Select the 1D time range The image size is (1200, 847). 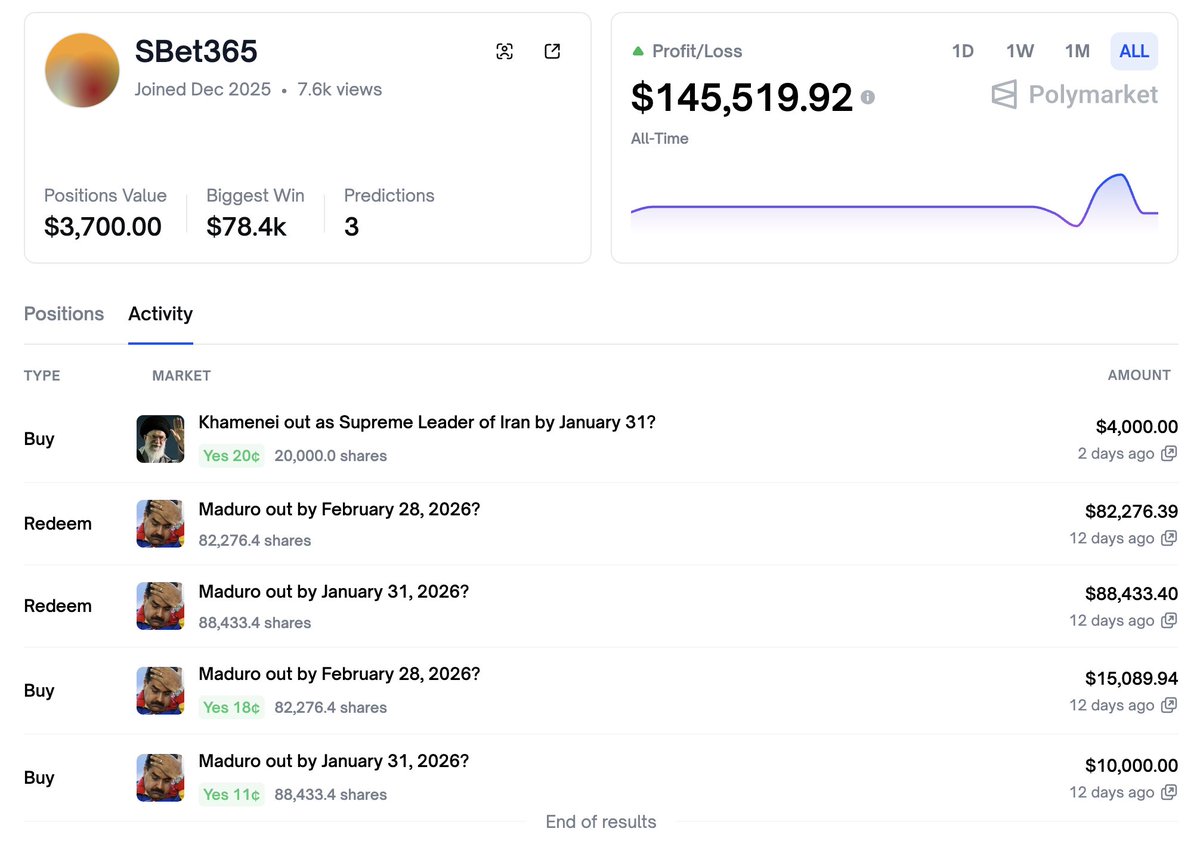point(962,51)
